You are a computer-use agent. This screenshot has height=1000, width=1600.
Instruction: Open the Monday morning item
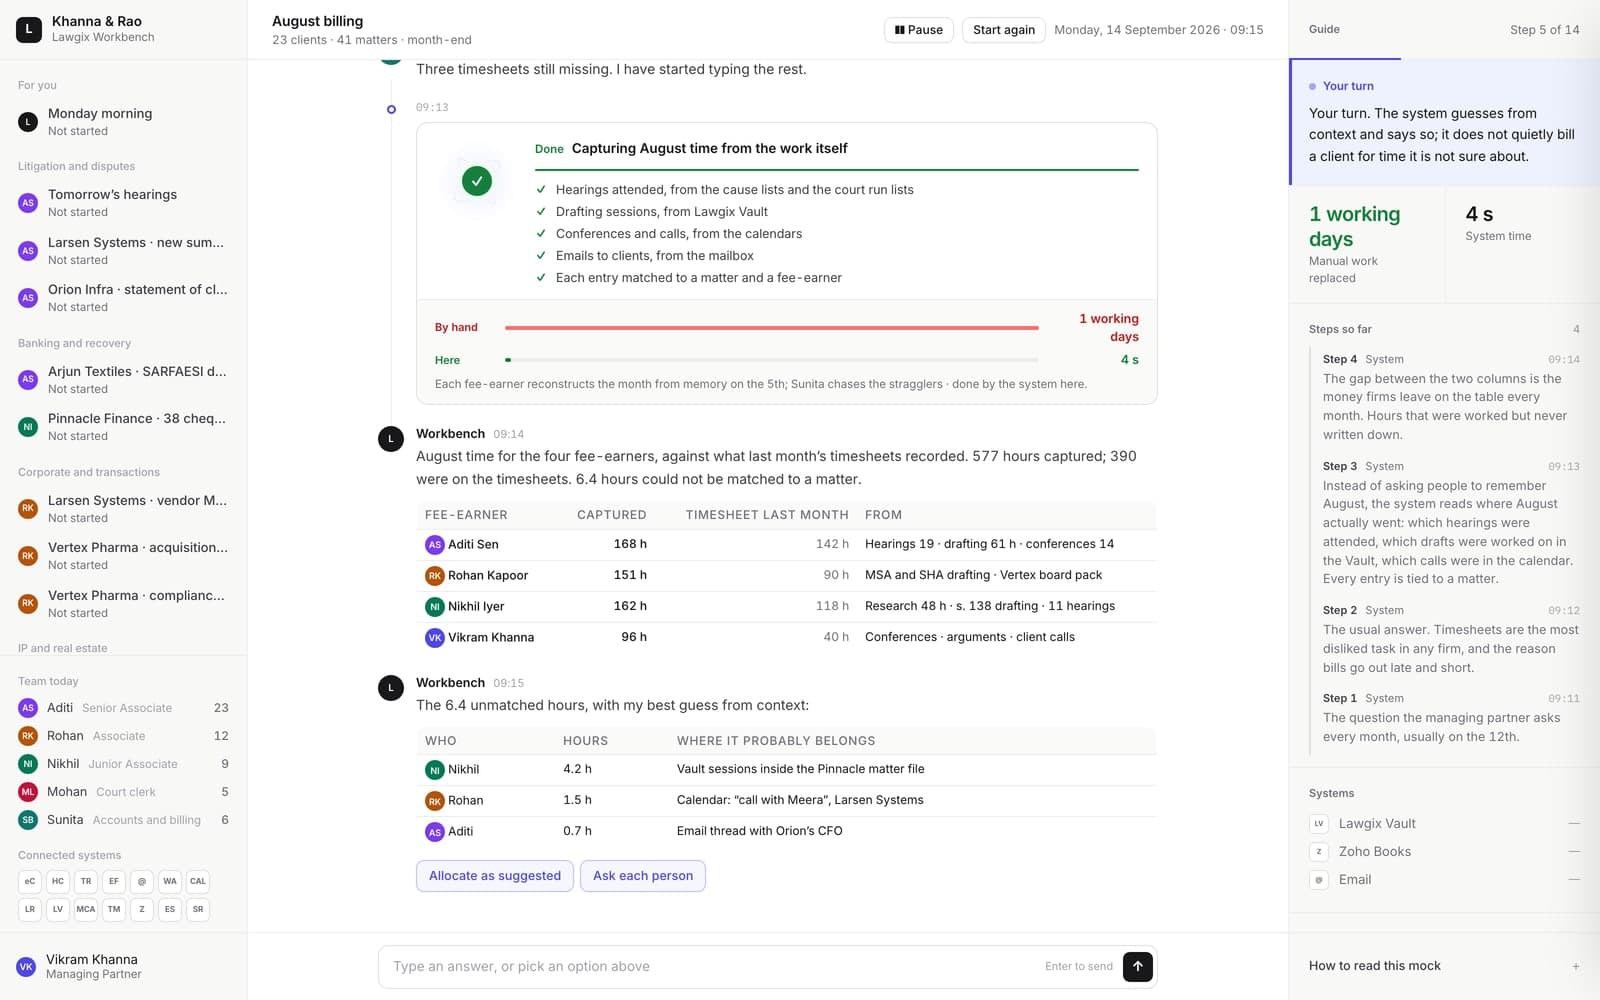[124, 122]
